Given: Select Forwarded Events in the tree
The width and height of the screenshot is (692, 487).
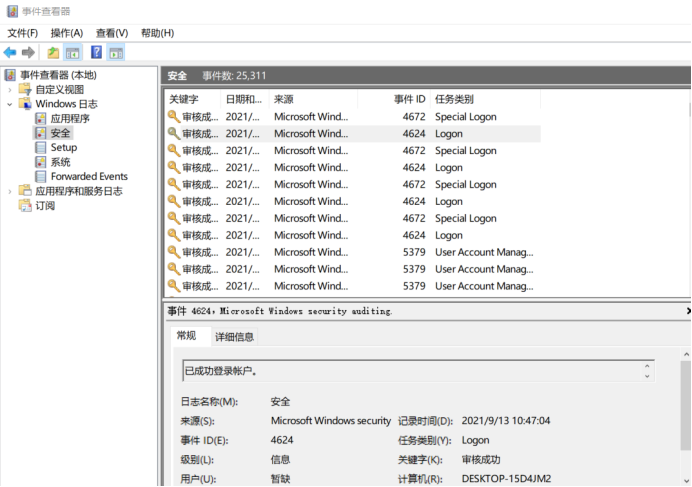Looking at the screenshot, I should 89,177.
